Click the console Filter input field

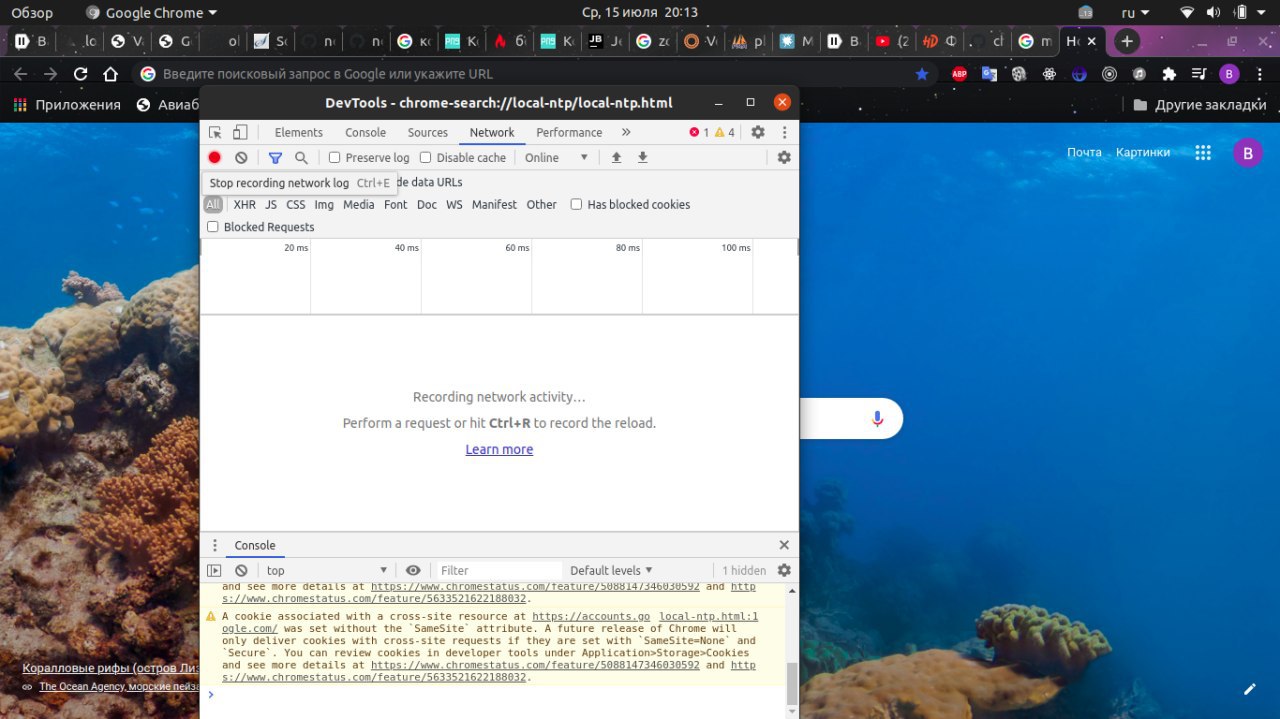click(499, 570)
